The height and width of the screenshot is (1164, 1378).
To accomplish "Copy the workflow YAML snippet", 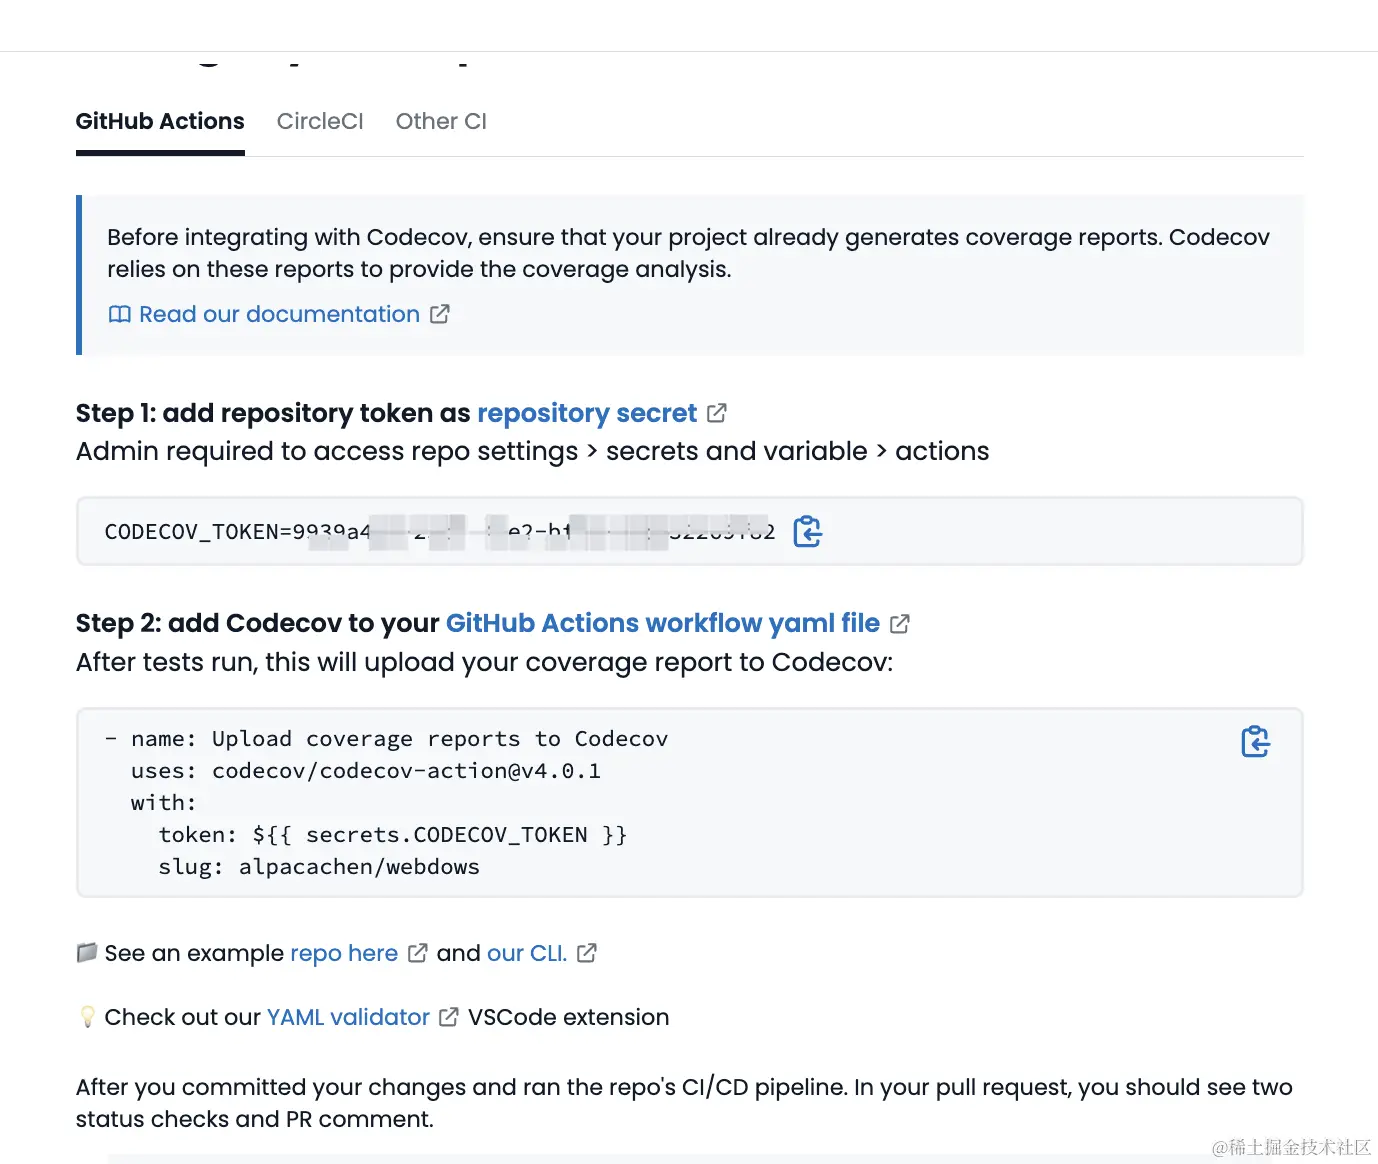I will (x=1255, y=742).
